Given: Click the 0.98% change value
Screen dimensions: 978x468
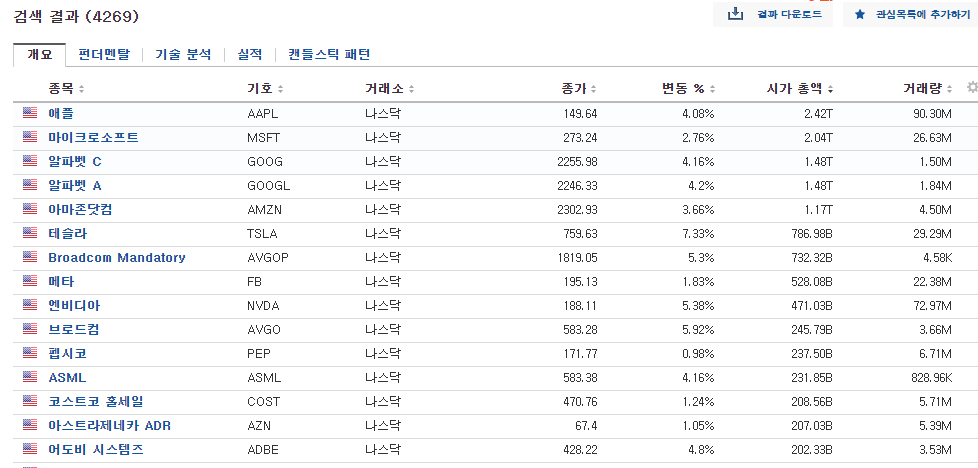Looking at the screenshot, I should click(698, 354).
